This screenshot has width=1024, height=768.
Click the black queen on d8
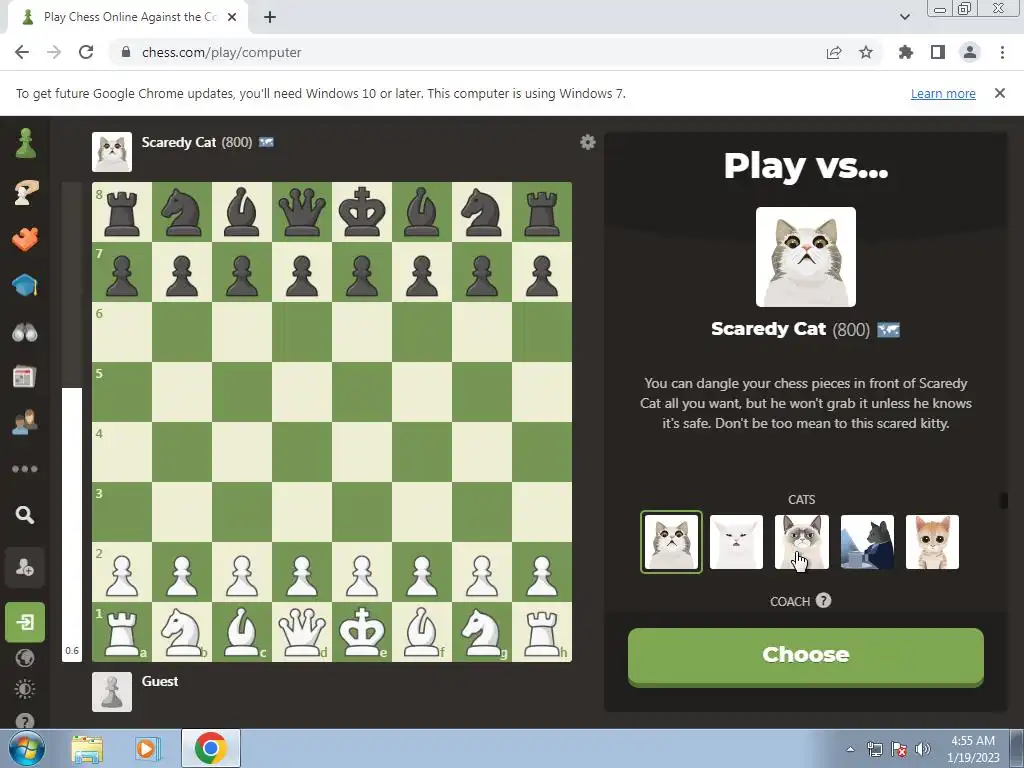click(302, 212)
